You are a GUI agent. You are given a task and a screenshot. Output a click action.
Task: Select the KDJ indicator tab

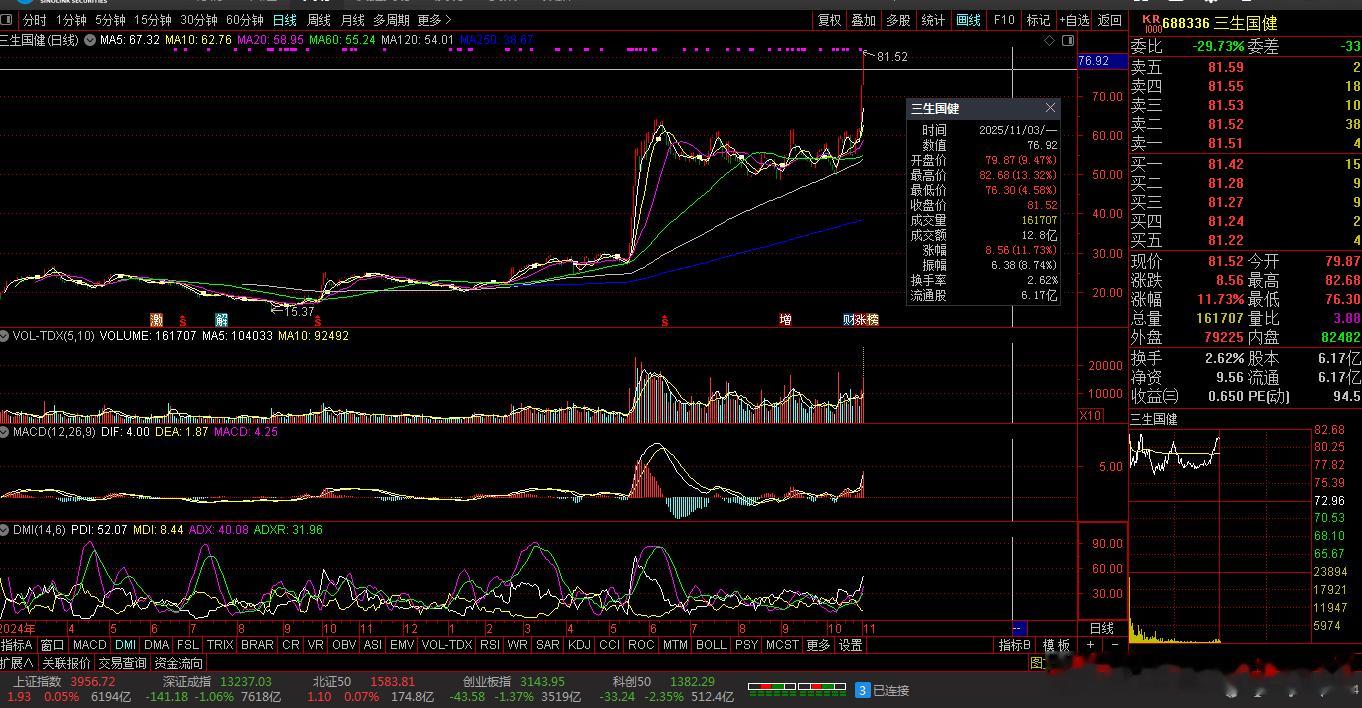pyautogui.click(x=579, y=645)
